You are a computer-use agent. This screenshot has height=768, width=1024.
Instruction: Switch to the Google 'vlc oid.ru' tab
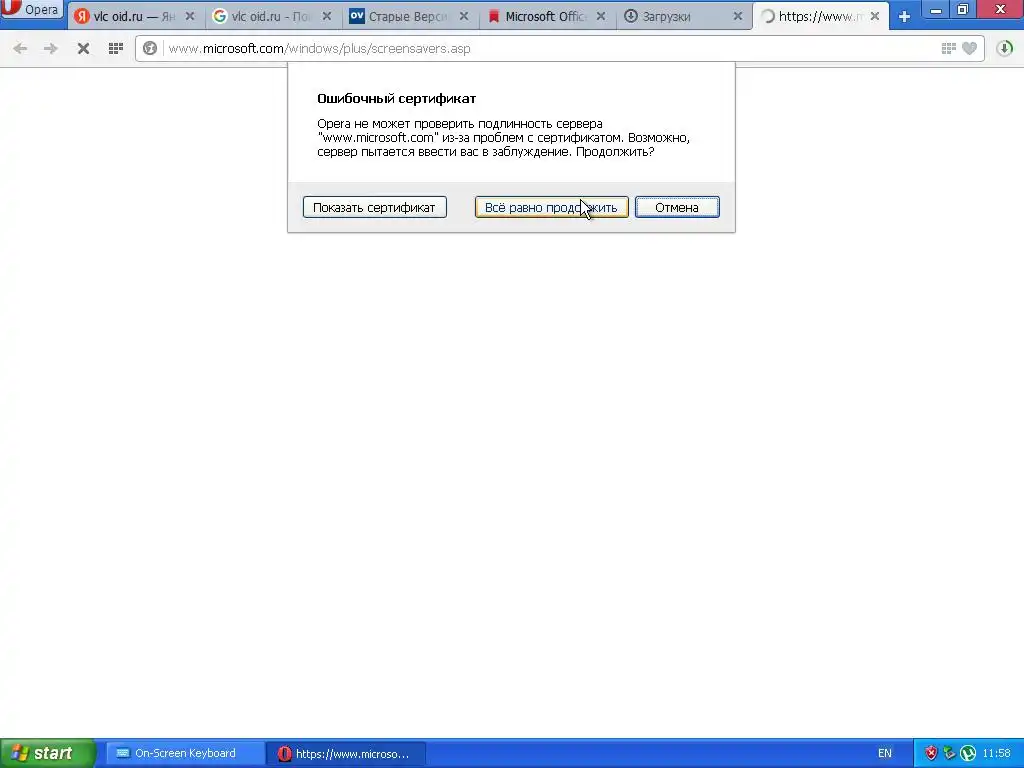[273, 16]
